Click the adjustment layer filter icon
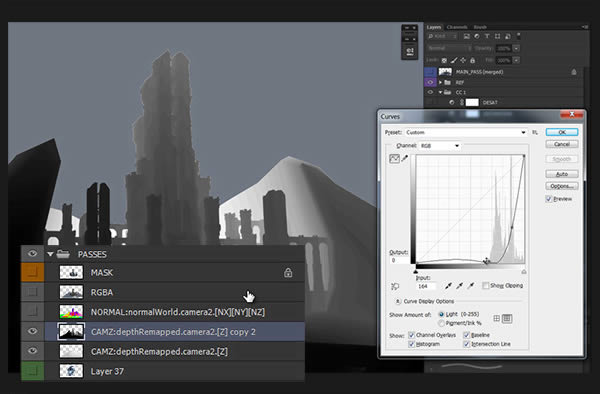The image size is (600, 394). (x=477, y=36)
